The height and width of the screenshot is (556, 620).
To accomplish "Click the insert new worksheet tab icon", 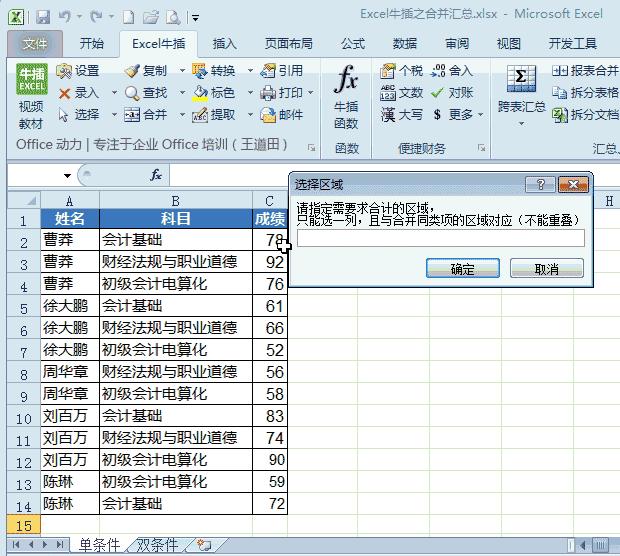I will 204,545.
